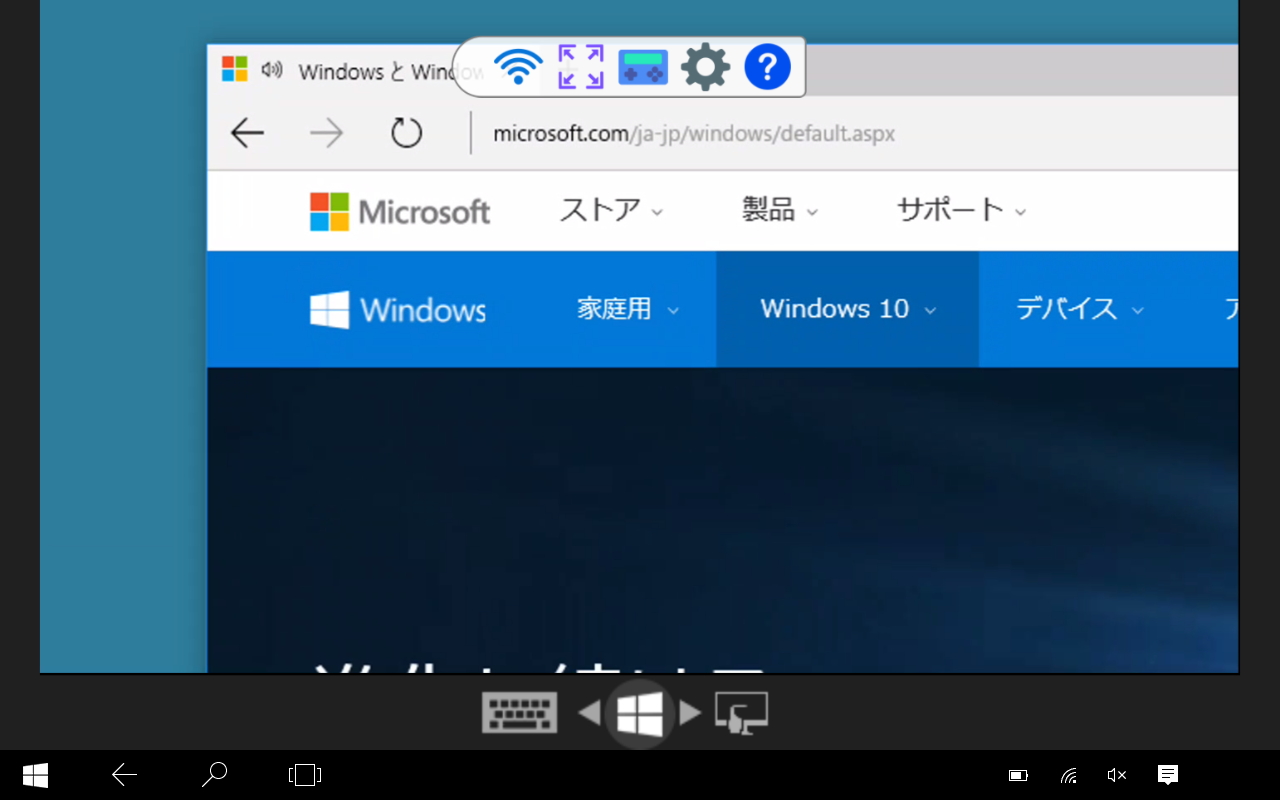
Task: Open the settings gear icon
Action: tap(705, 67)
